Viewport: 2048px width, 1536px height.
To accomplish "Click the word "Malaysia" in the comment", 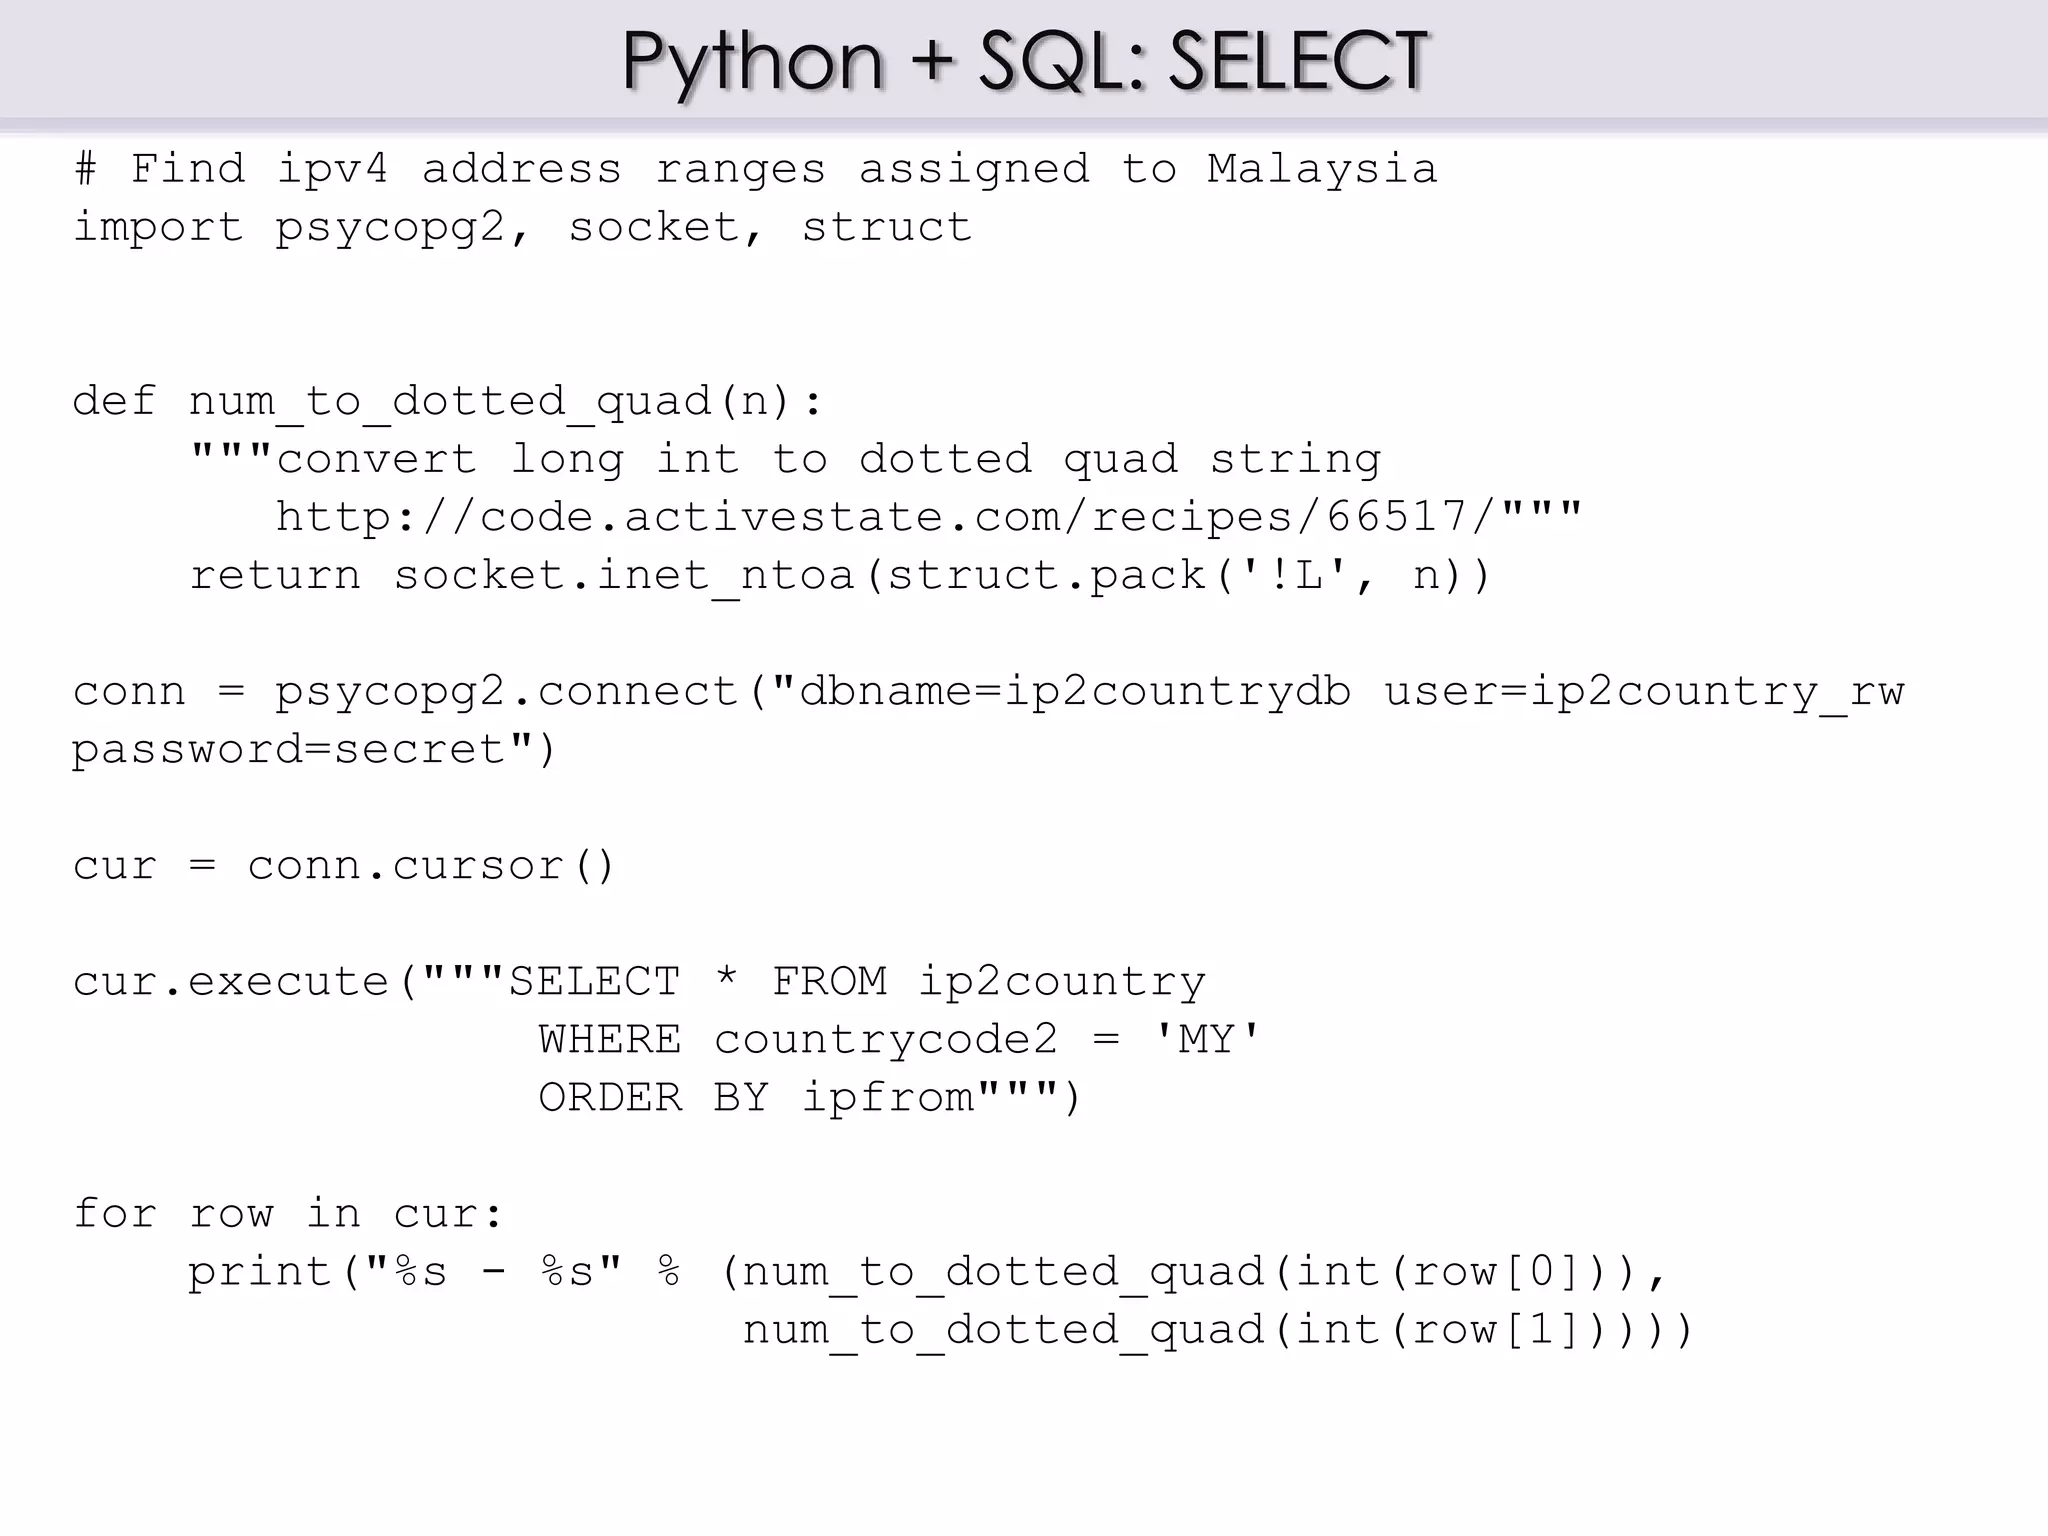I will click(1322, 169).
